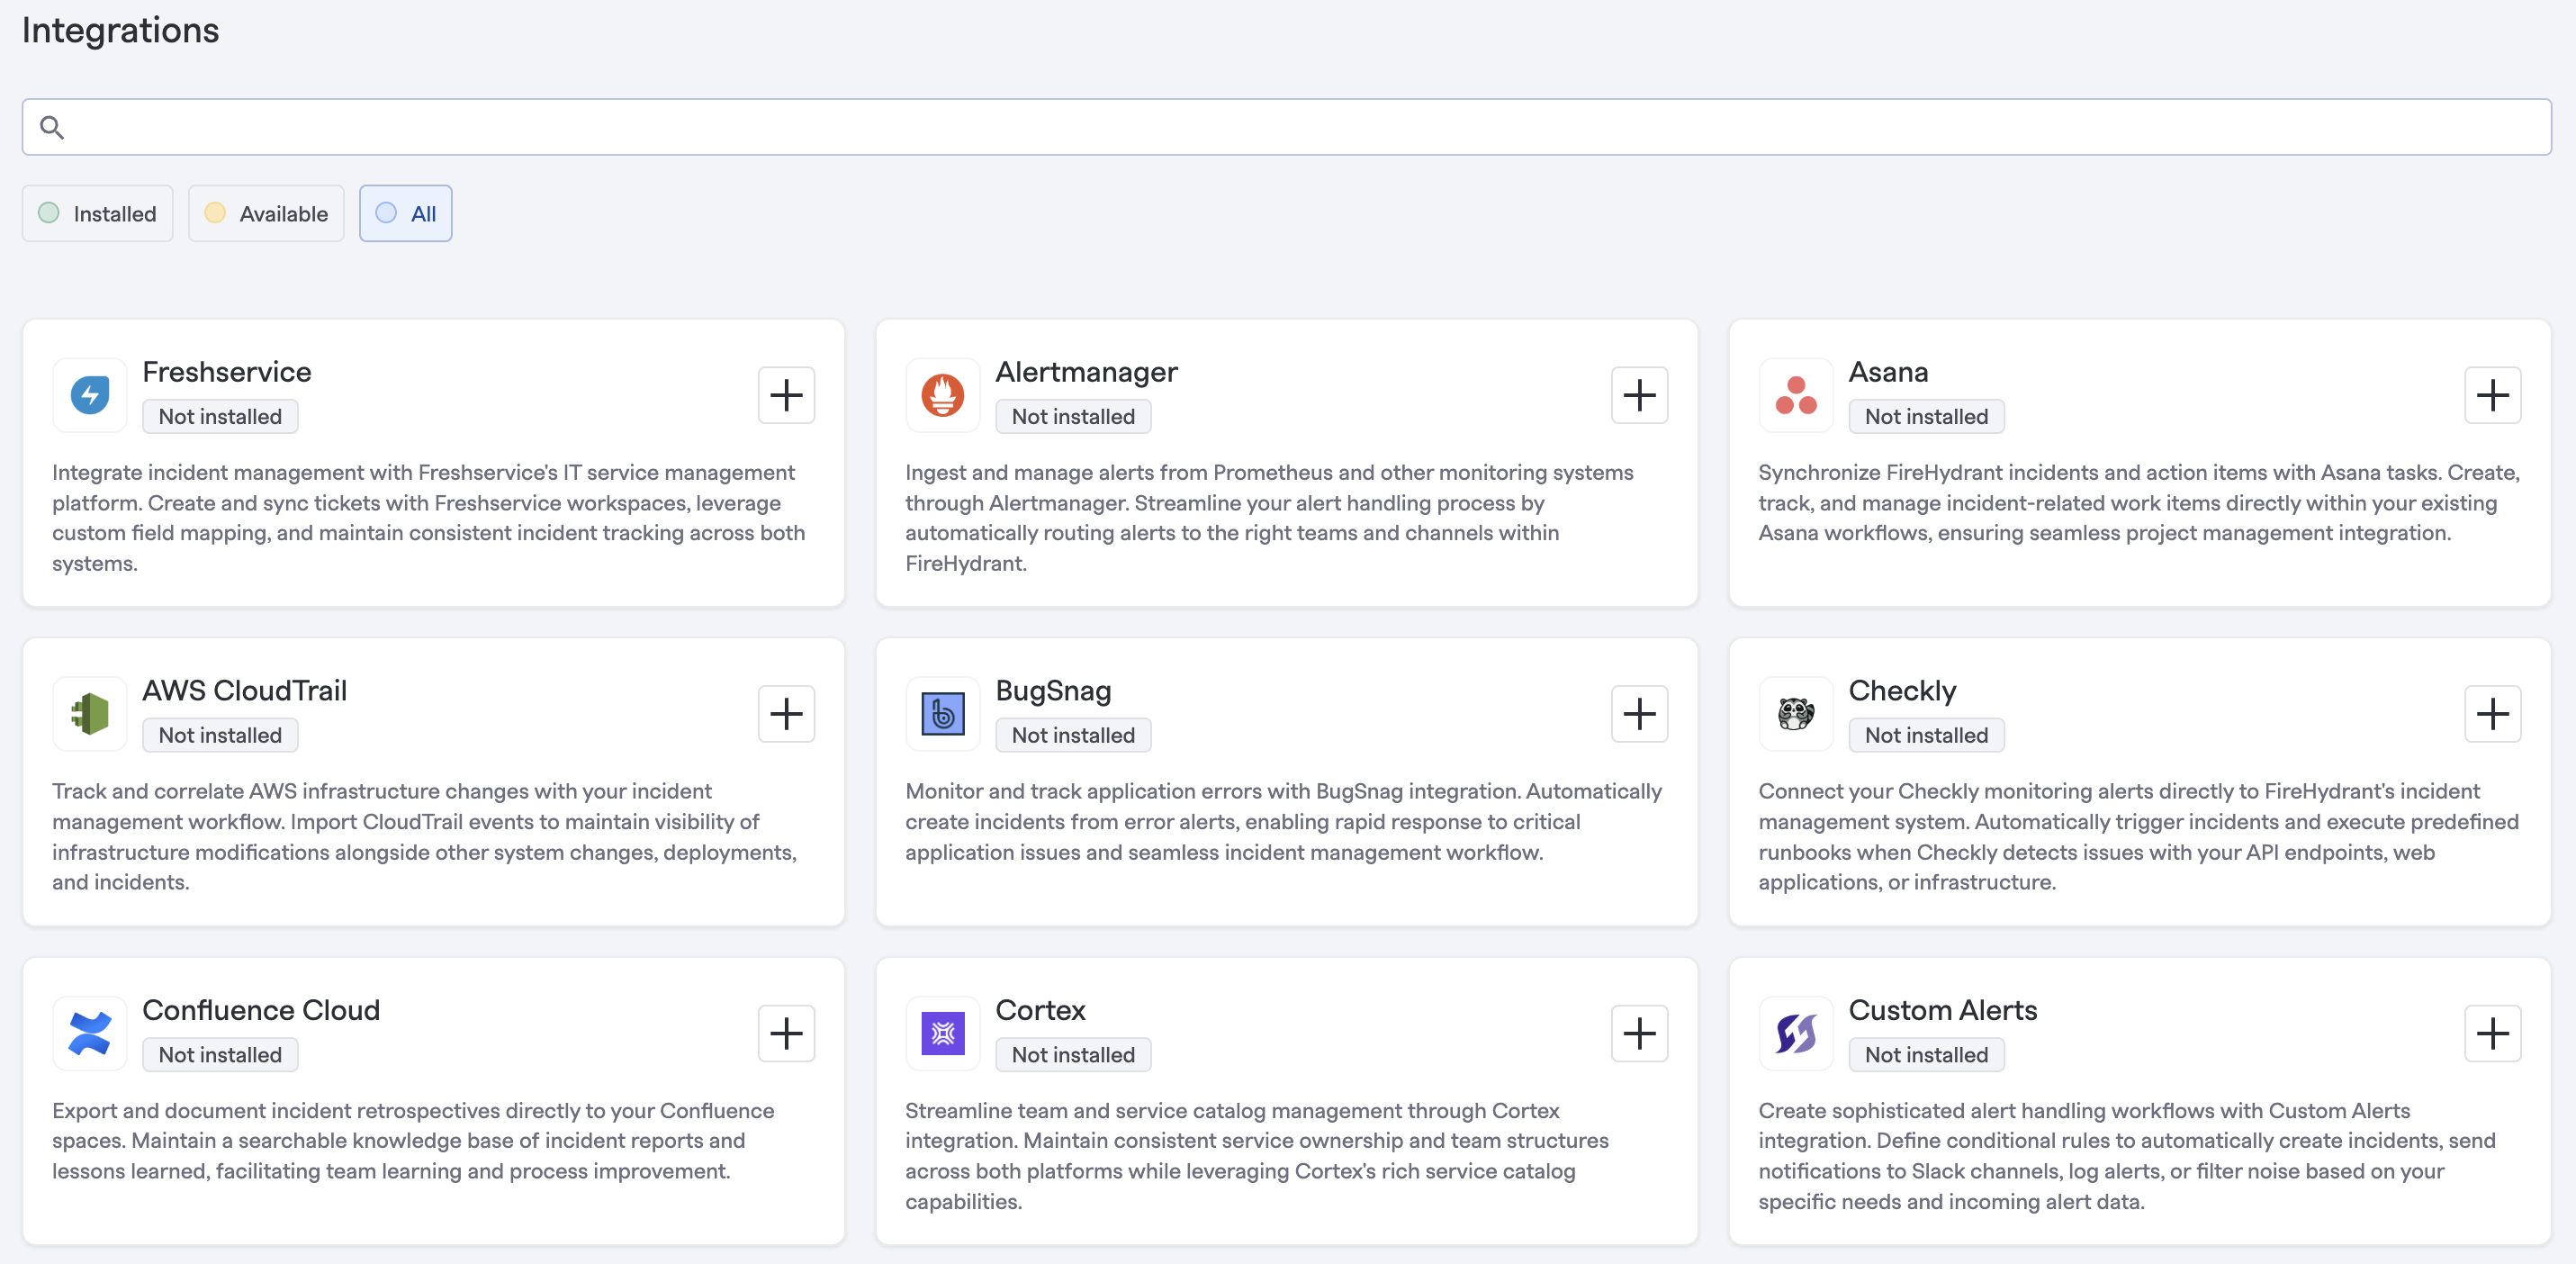Add the Alertmanager integration with plus
This screenshot has width=2576, height=1264.
[1639, 395]
